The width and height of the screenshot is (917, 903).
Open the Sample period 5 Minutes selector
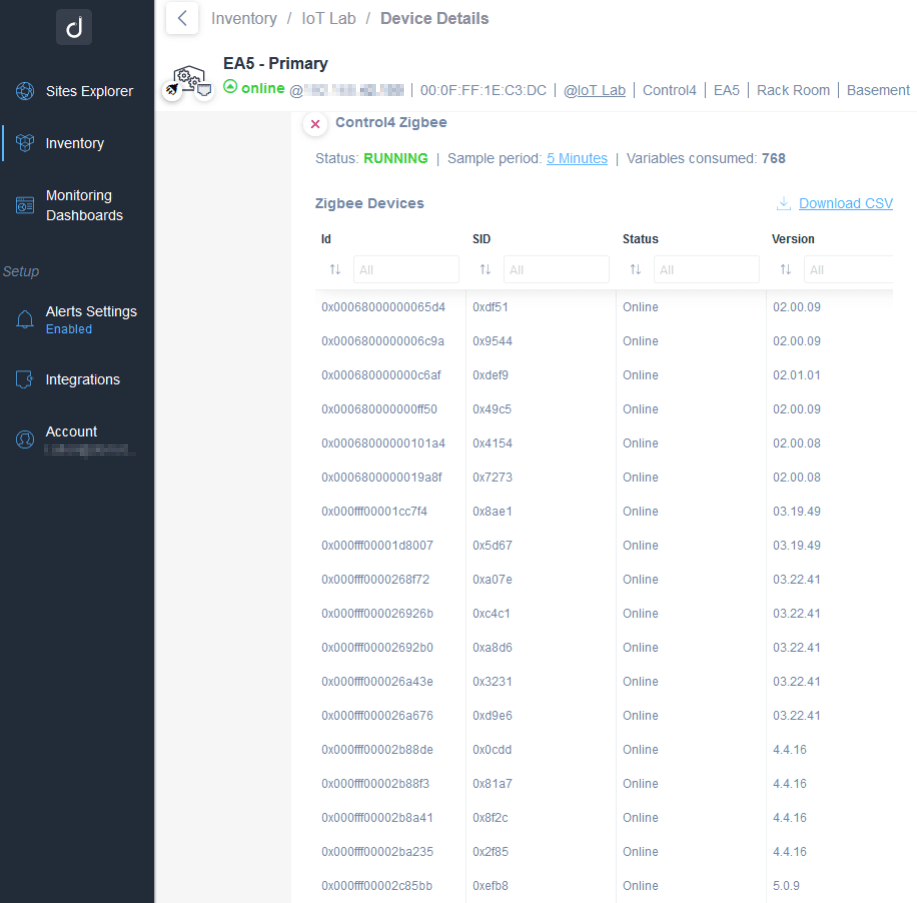coord(576,158)
